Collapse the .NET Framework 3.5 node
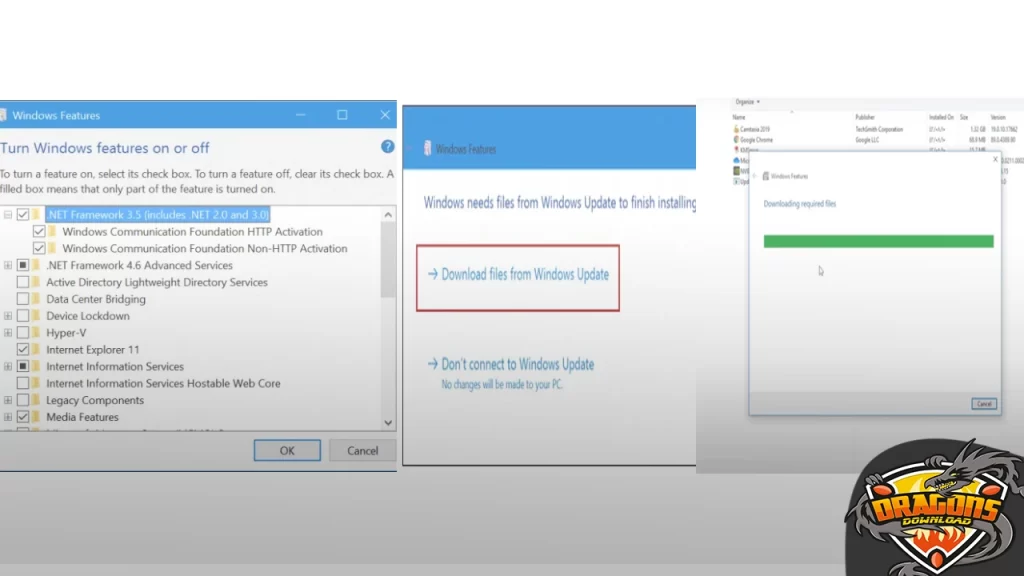 tap(8, 215)
